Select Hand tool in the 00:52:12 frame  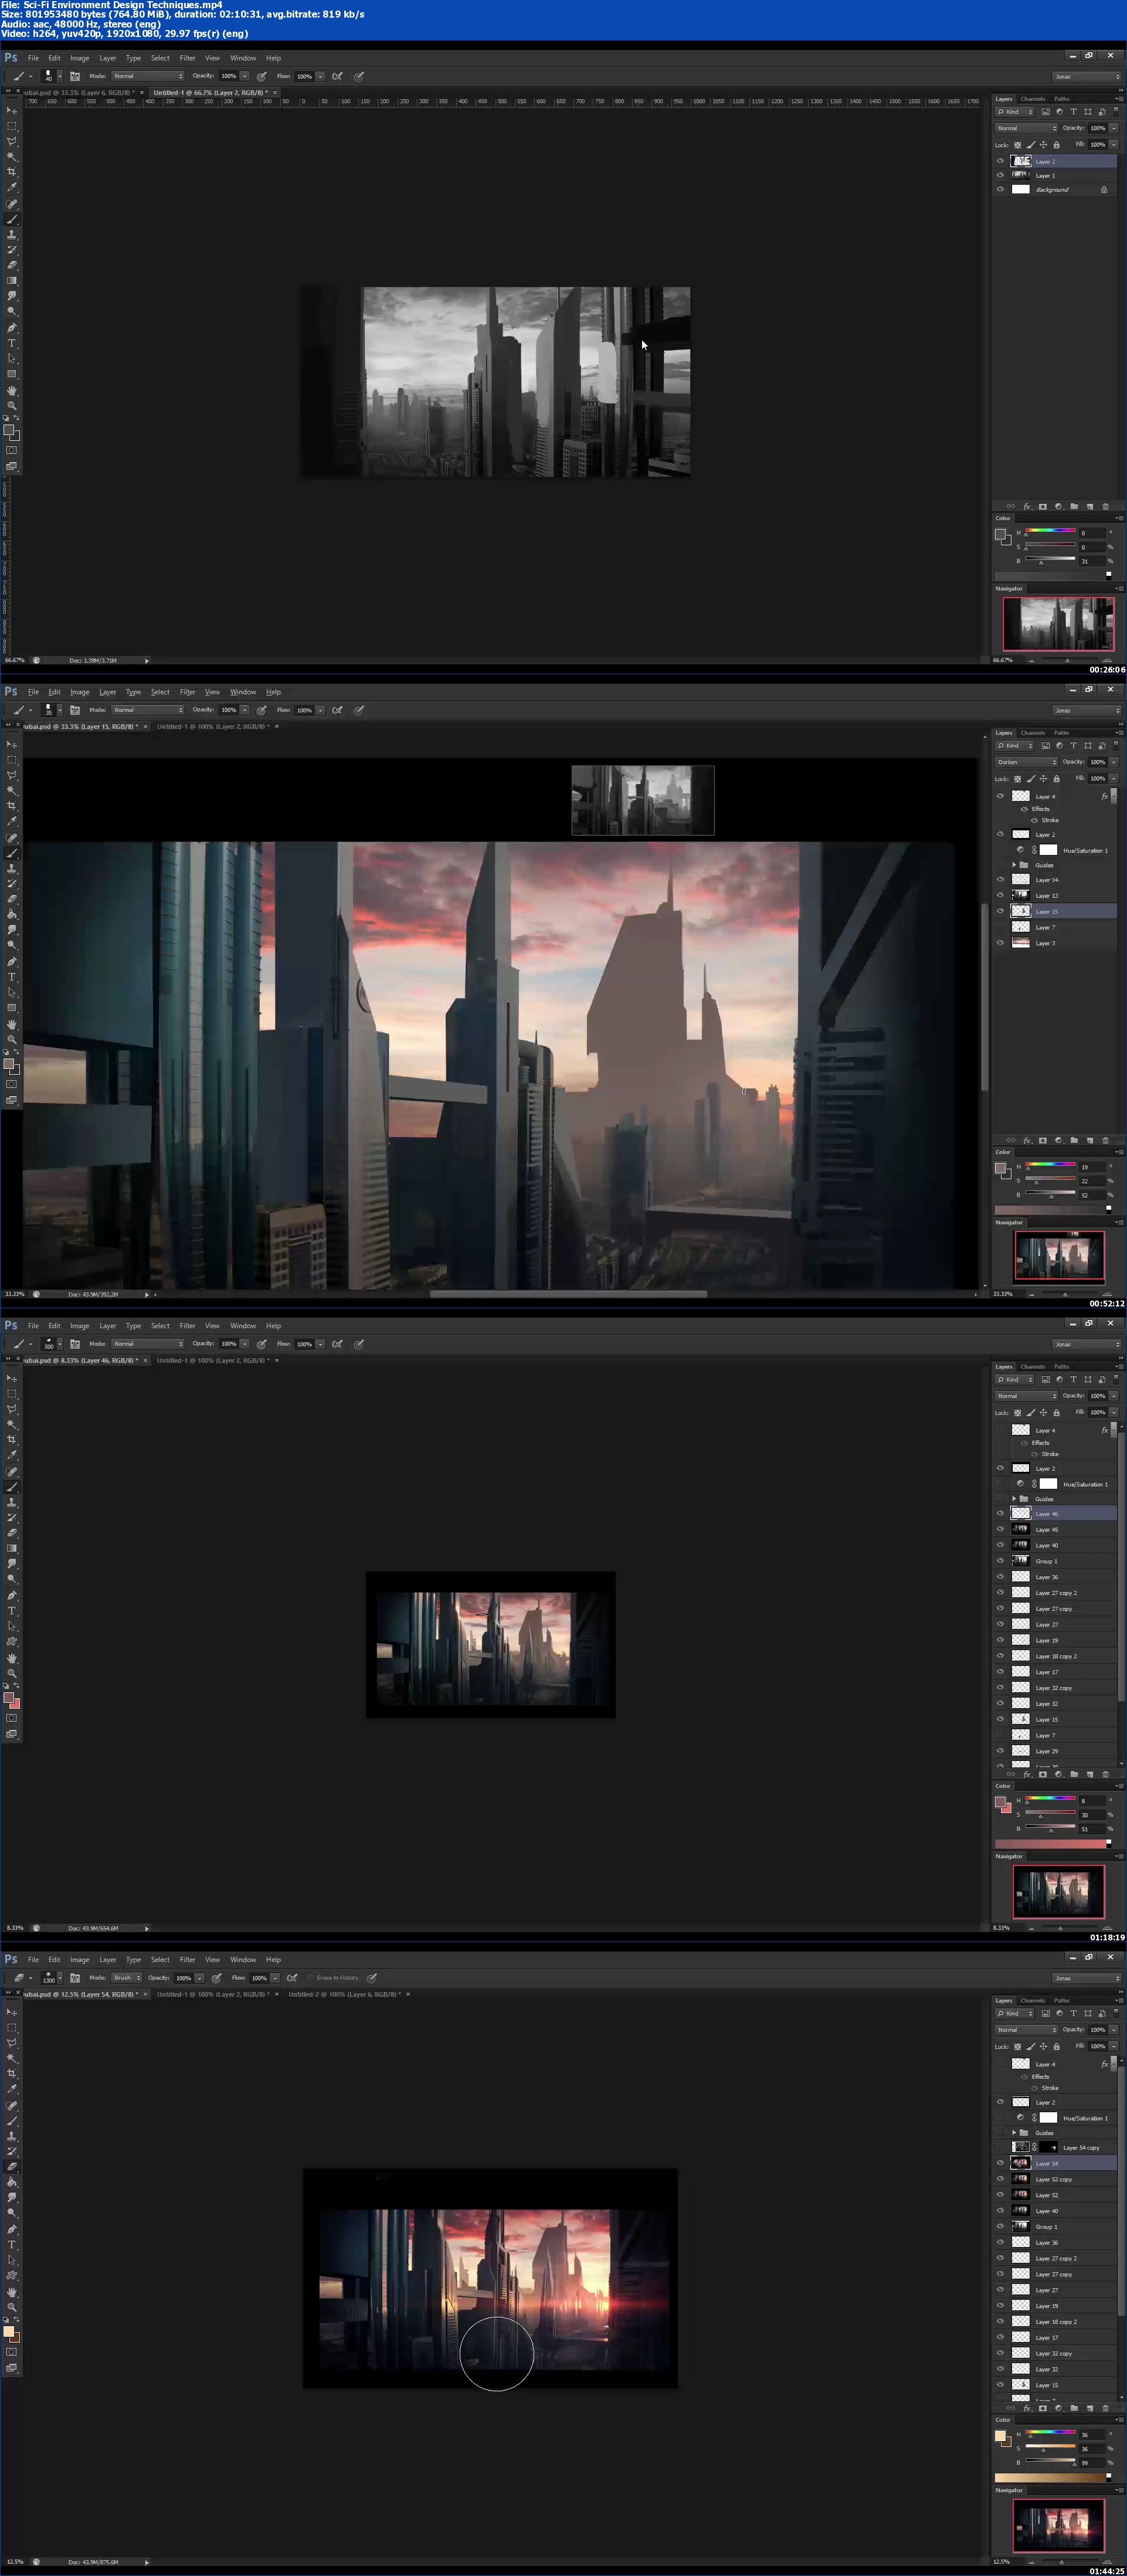[12, 1024]
